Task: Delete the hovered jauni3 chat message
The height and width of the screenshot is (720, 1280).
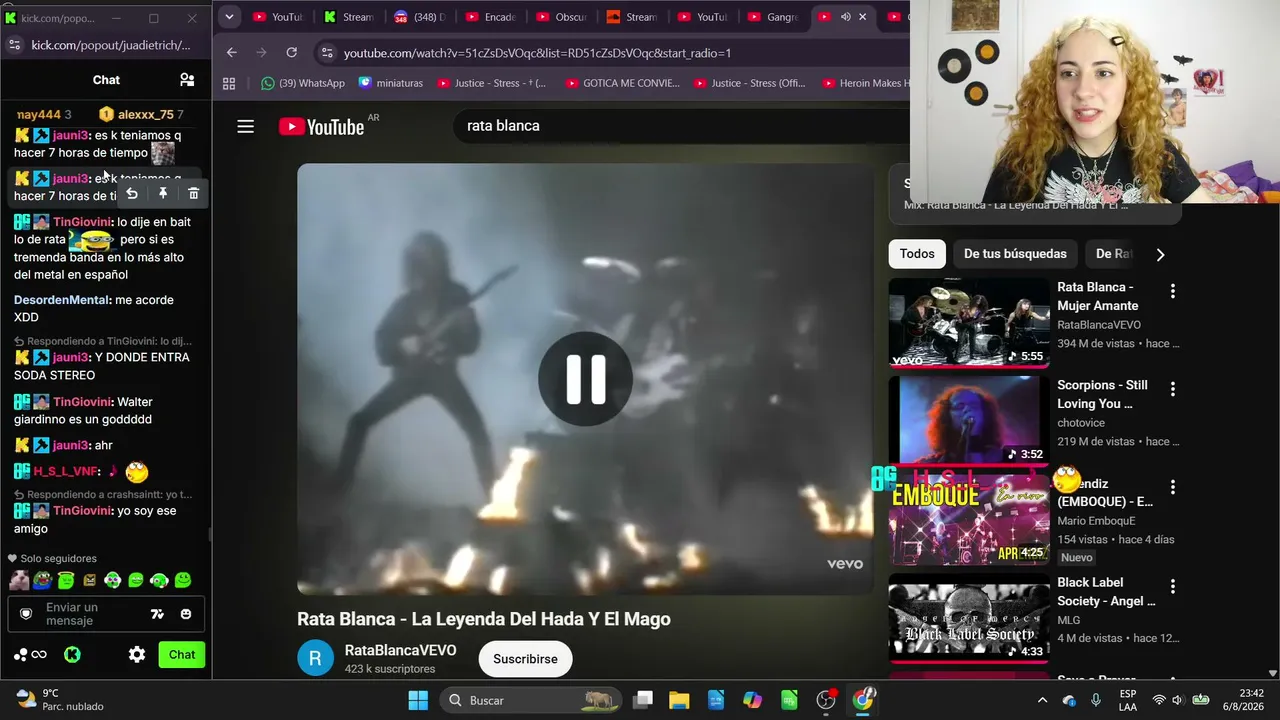Action: [x=194, y=194]
